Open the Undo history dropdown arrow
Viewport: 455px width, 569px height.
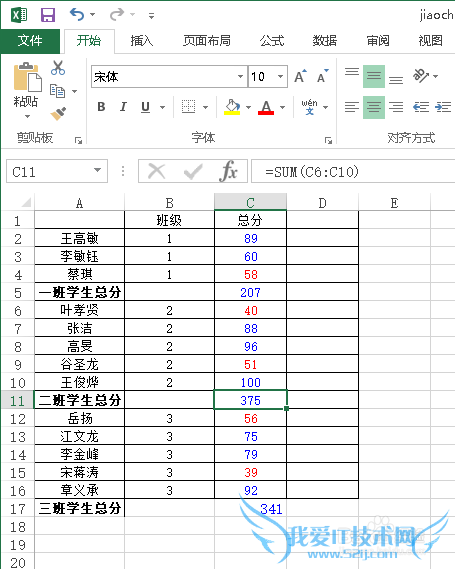tap(93, 15)
